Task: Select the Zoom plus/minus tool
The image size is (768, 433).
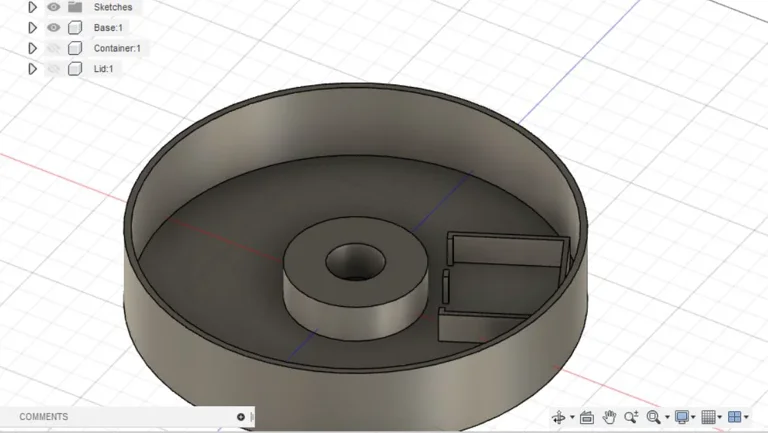Action: click(631, 417)
